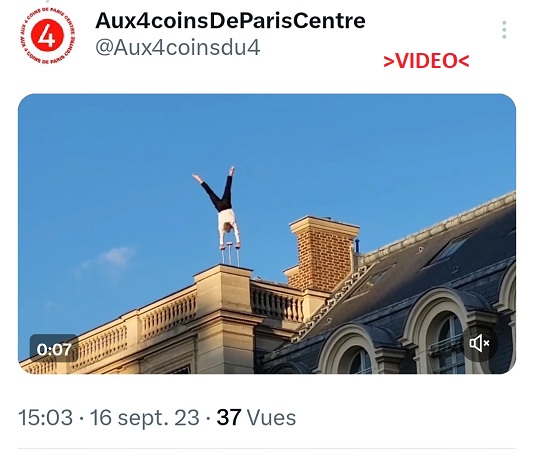Open the @Aux4coinsdu4 handle link
Screen dimensions: 534x454
tap(178, 47)
